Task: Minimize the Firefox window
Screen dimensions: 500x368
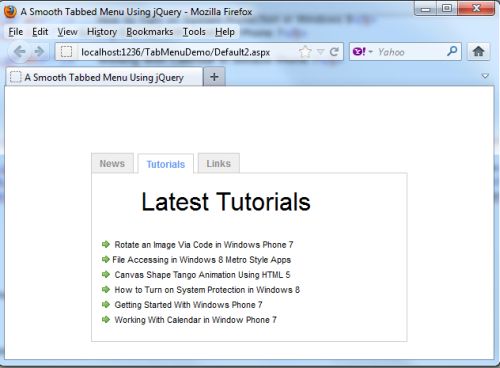Action: [426, 9]
